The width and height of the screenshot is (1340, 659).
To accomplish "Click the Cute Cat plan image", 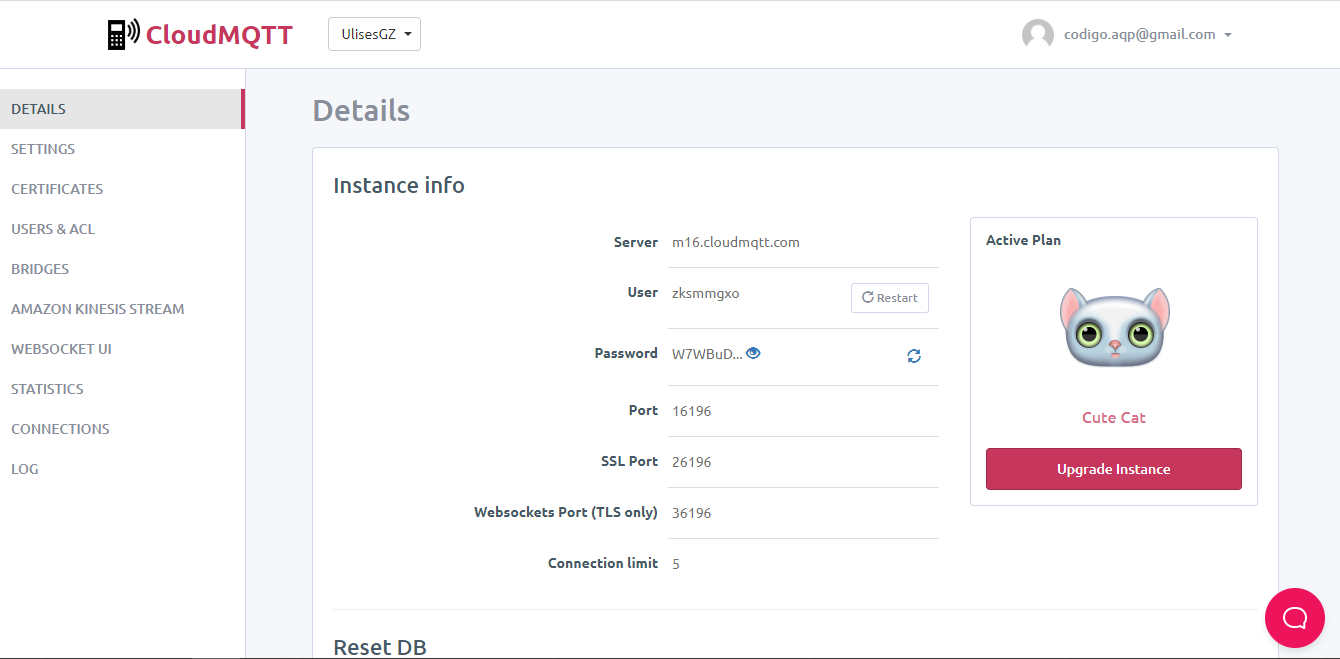I will (x=1114, y=327).
